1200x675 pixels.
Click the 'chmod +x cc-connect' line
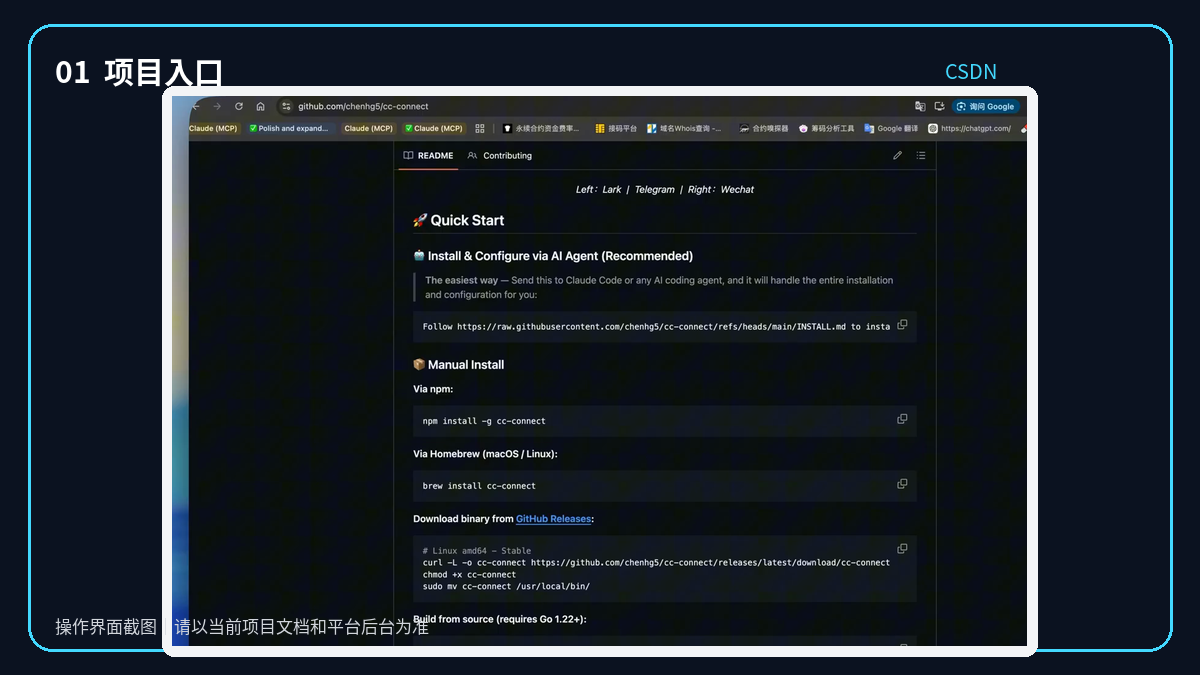(469, 574)
